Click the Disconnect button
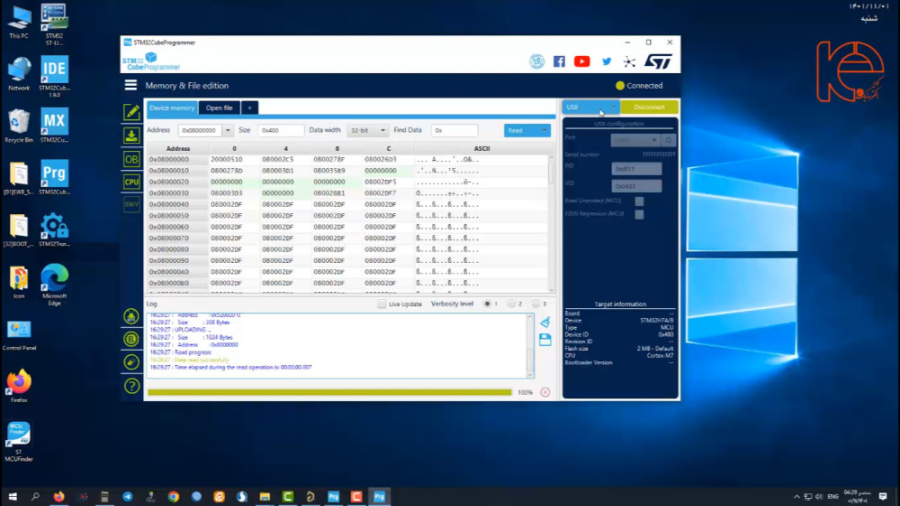This screenshot has height=506, width=900. pyautogui.click(x=649, y=107)
